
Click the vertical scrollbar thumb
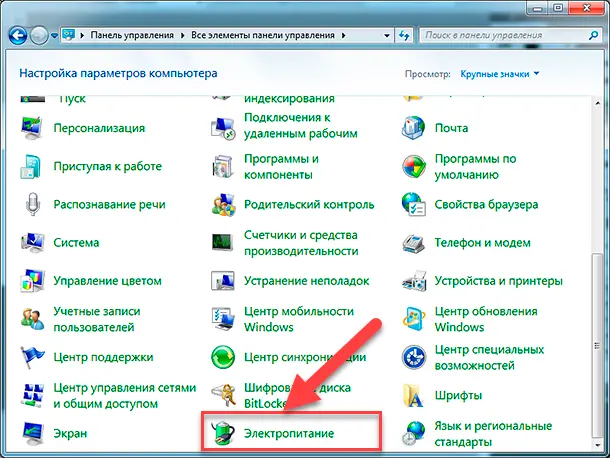598,346
